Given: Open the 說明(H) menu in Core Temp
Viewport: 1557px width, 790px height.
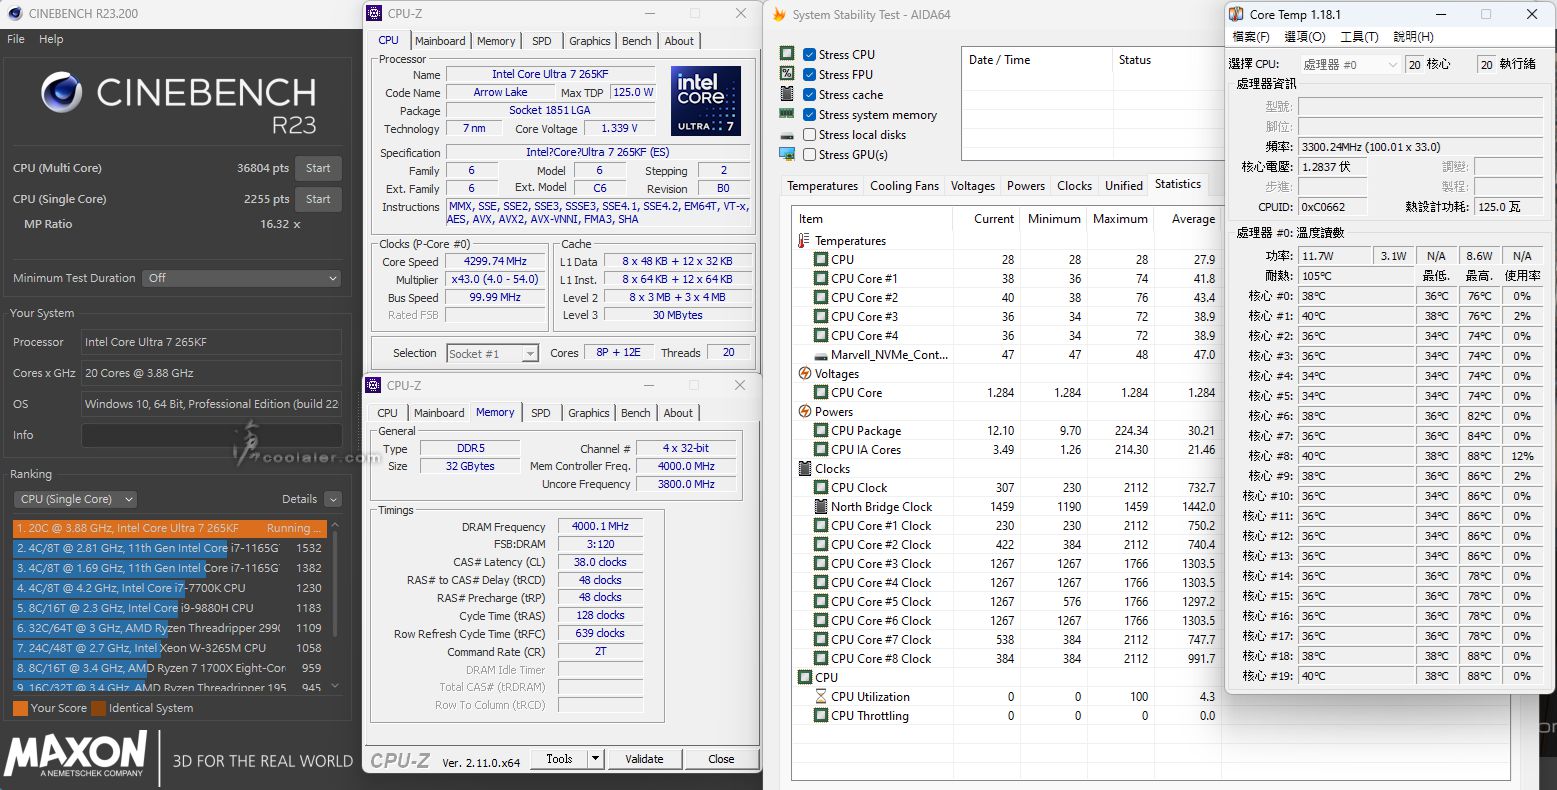Looking at the screenshot, I should click(1413, 37).
